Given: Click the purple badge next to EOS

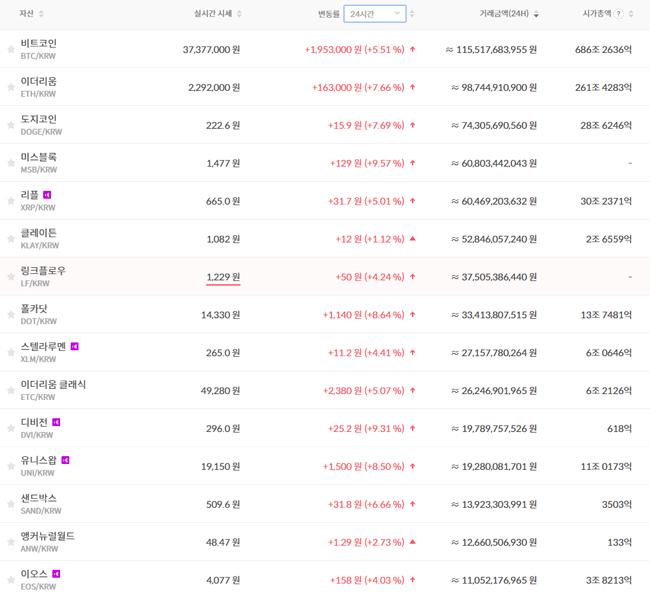Looking at the screenshot, I should pos(56,574).
